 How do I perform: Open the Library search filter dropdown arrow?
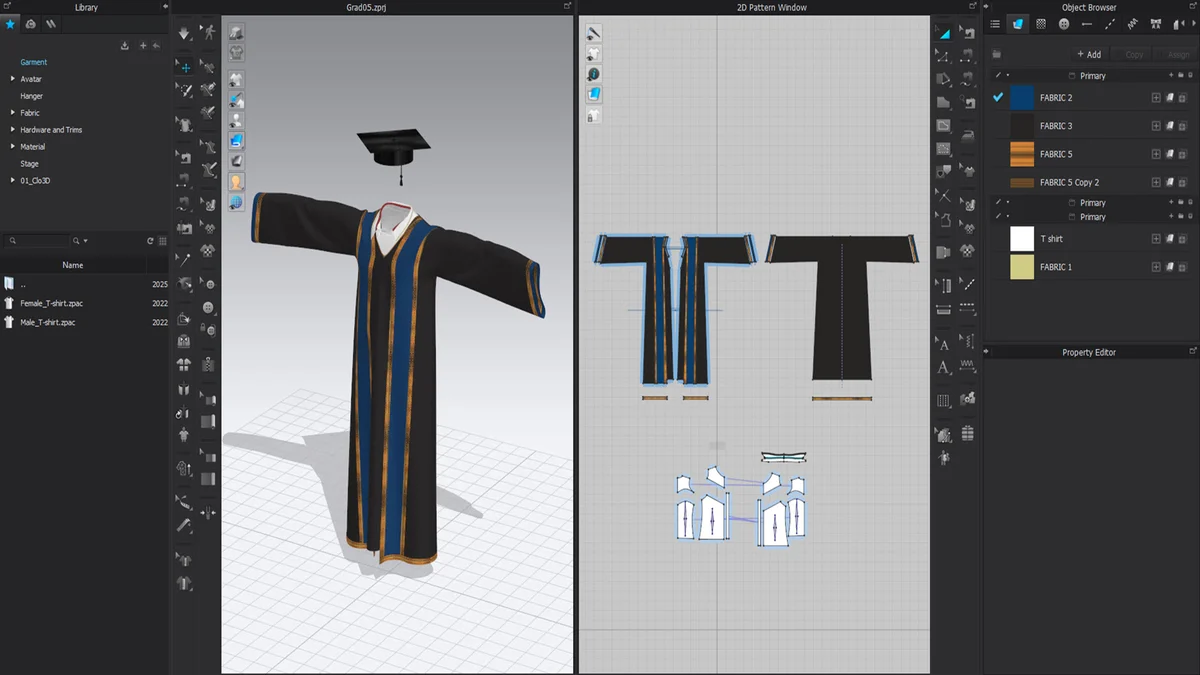pyautogui.click(x=86, y=241)
